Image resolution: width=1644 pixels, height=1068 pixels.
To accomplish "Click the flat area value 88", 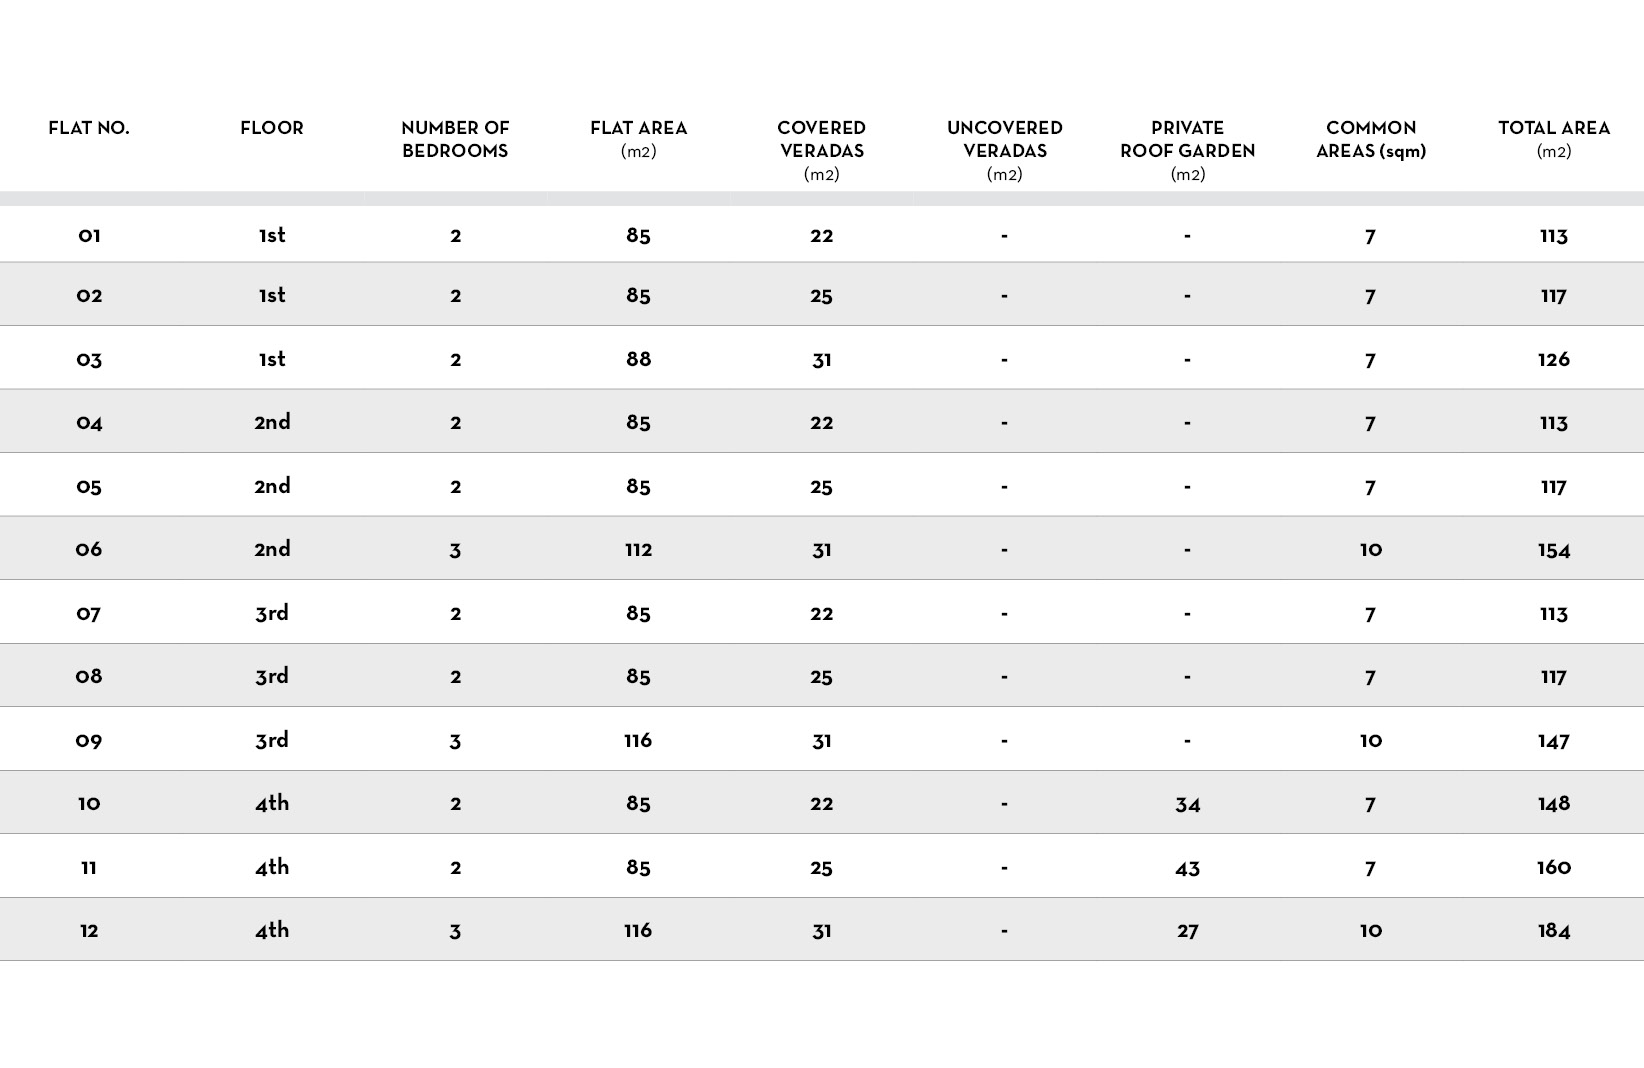I will [x=638, y=359].
